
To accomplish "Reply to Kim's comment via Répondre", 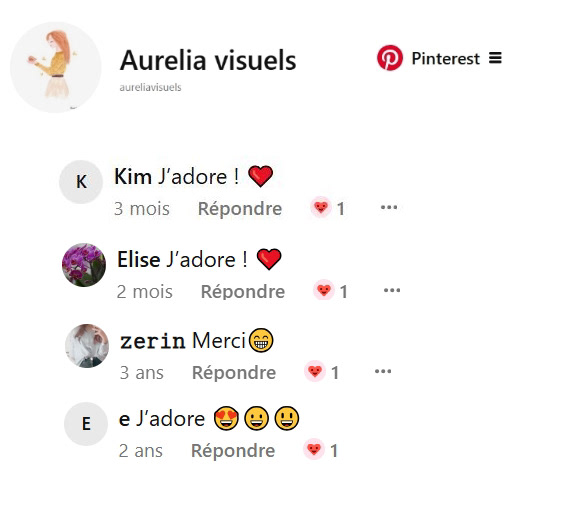I will click(240, 209).
